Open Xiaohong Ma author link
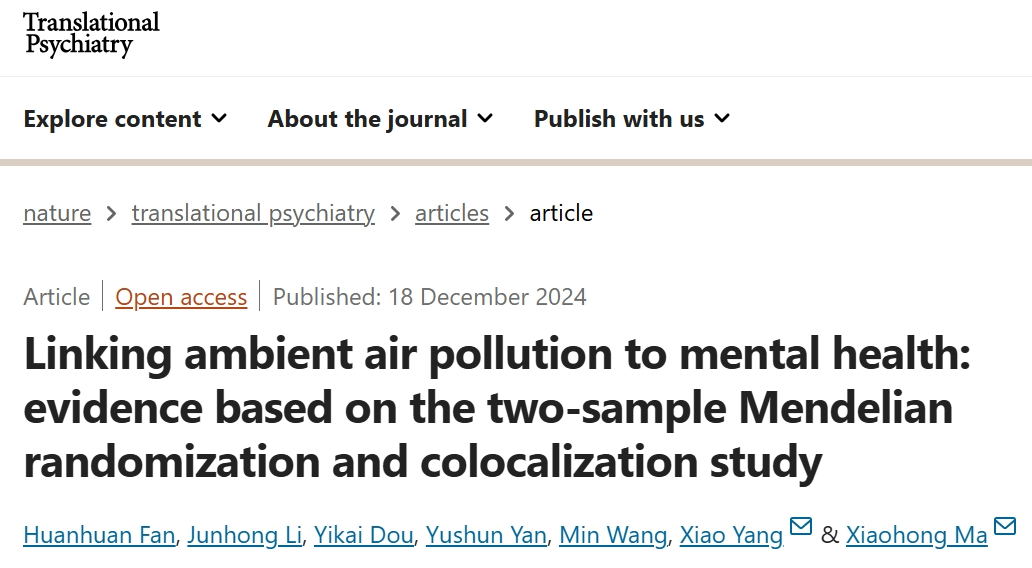 coord(916,535)
